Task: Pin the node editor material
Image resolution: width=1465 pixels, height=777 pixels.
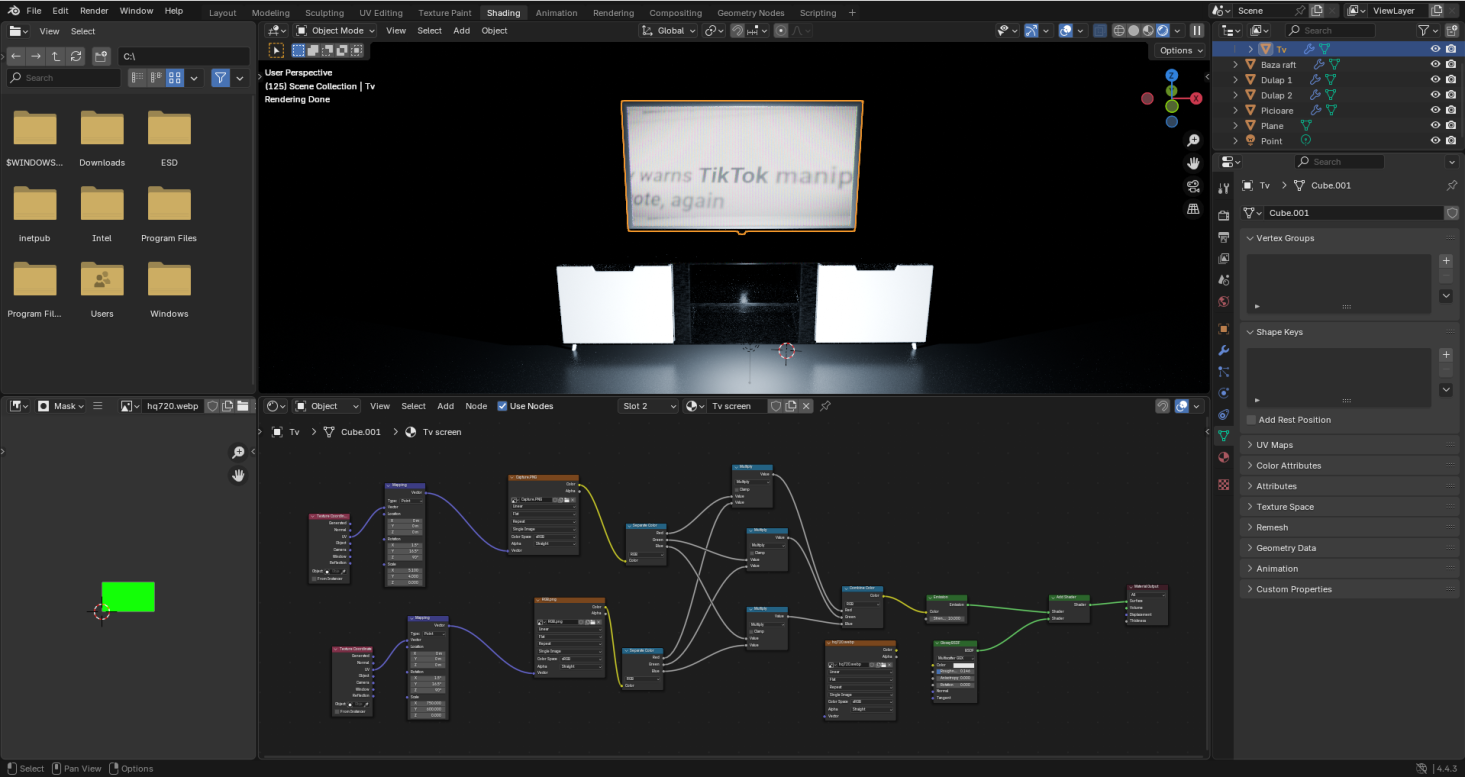Action: tap(825, 406)
